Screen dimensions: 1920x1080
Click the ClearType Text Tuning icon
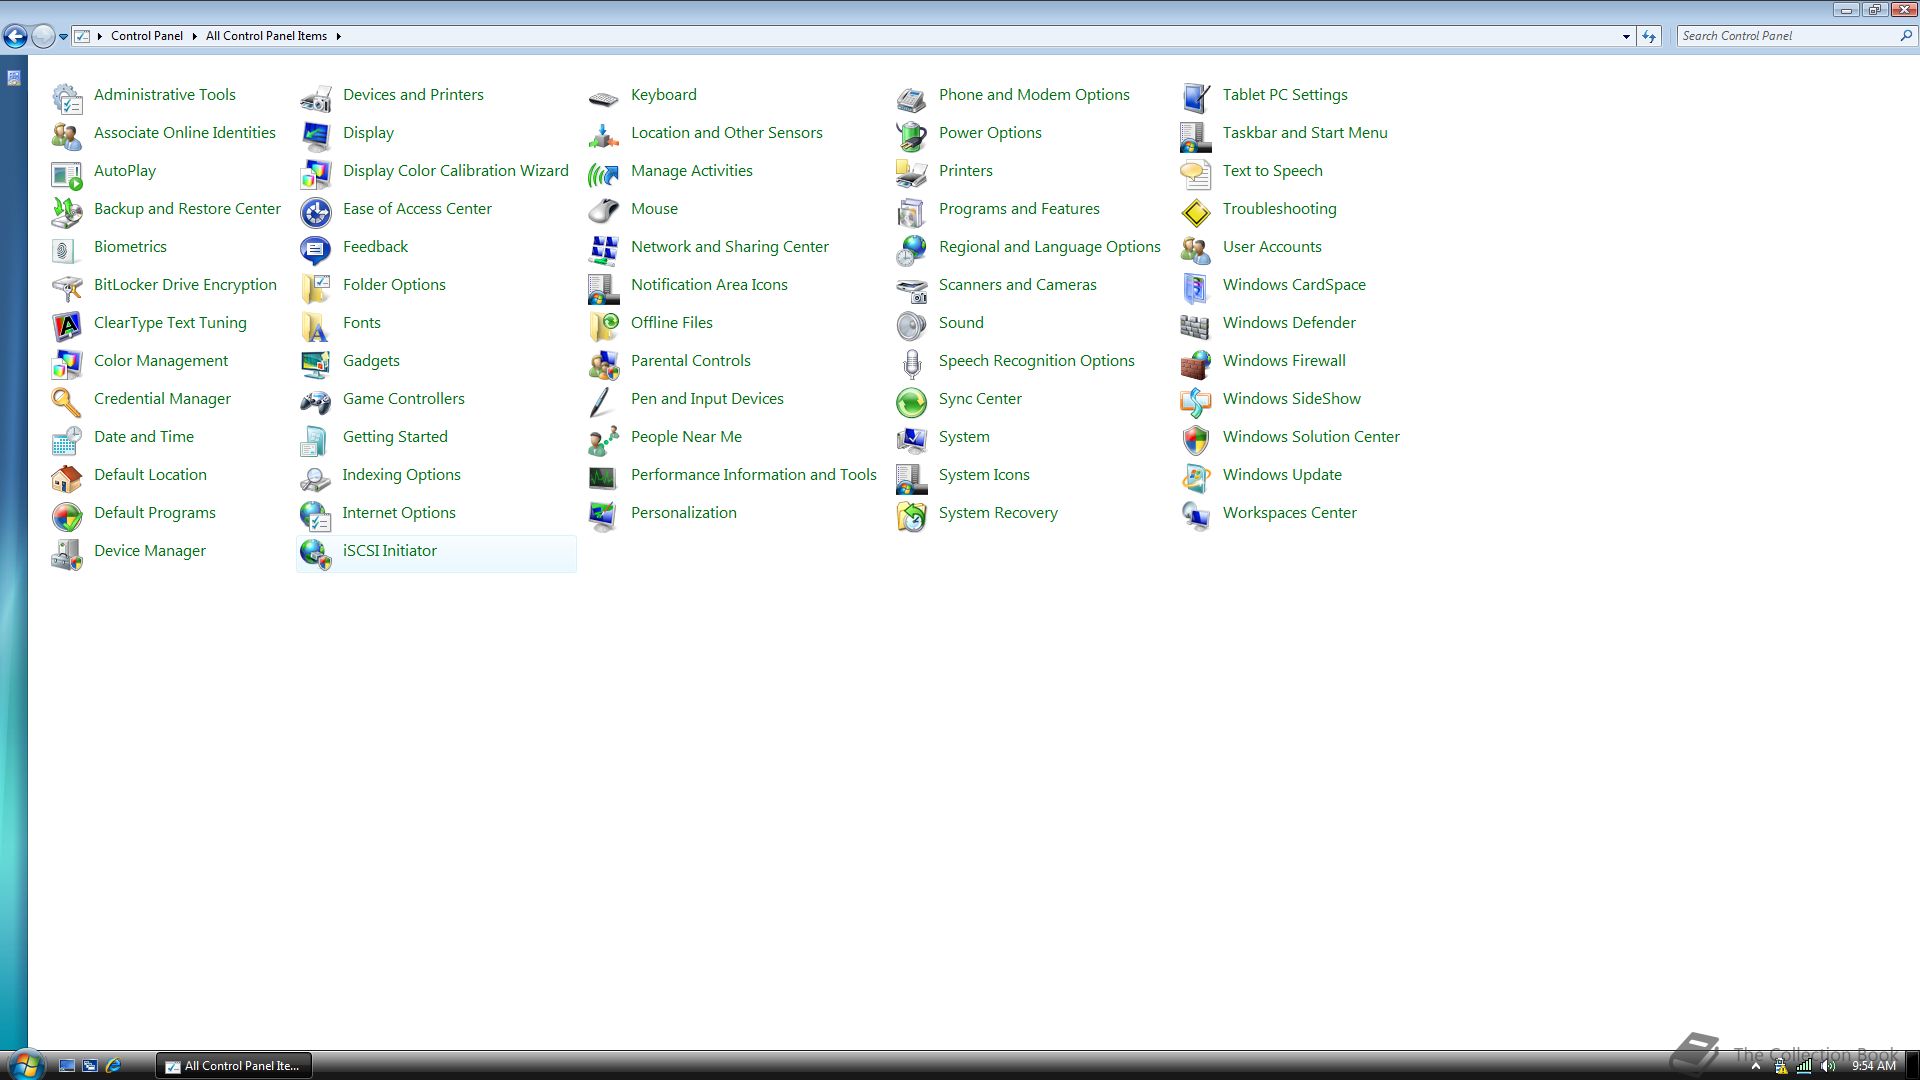[67, 325]
